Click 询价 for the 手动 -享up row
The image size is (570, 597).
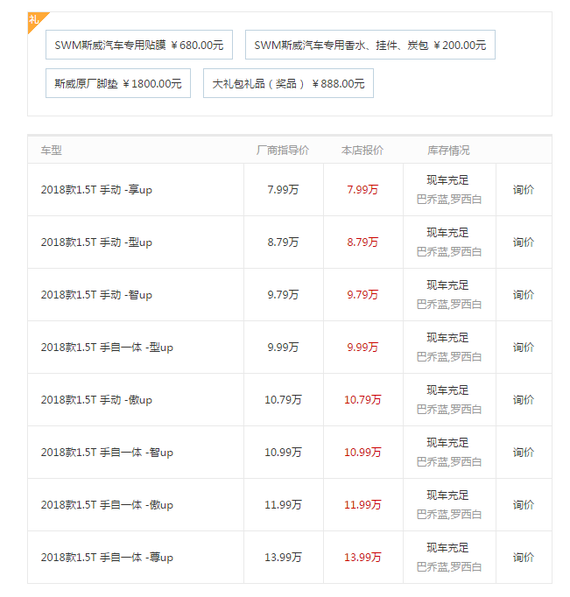[524, 190]
